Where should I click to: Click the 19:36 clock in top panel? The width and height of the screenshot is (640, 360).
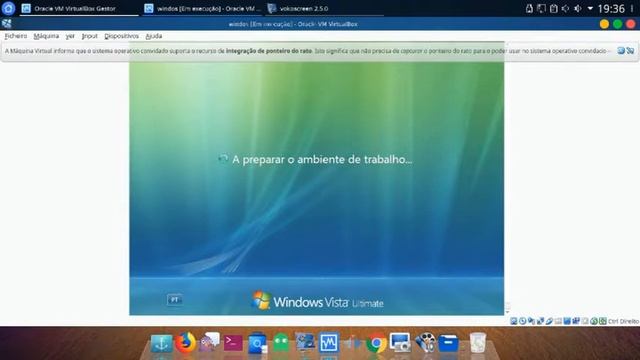[x=611, y=9]
